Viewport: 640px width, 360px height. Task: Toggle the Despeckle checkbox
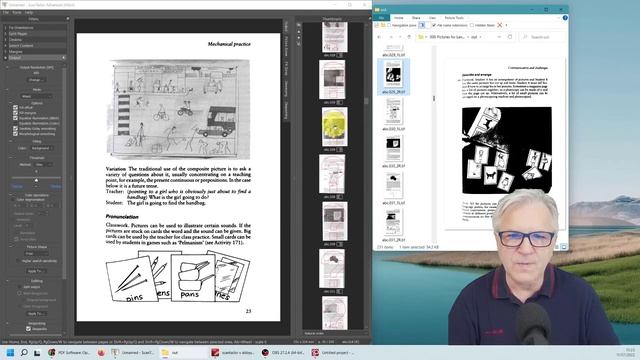pyautogui.click(x=28, y=329)
